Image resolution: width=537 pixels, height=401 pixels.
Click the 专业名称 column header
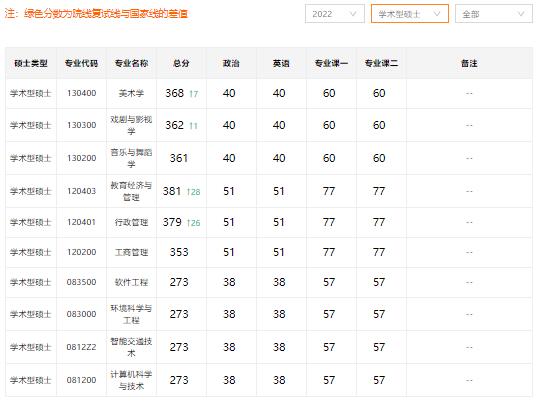[x=132, y=63]
